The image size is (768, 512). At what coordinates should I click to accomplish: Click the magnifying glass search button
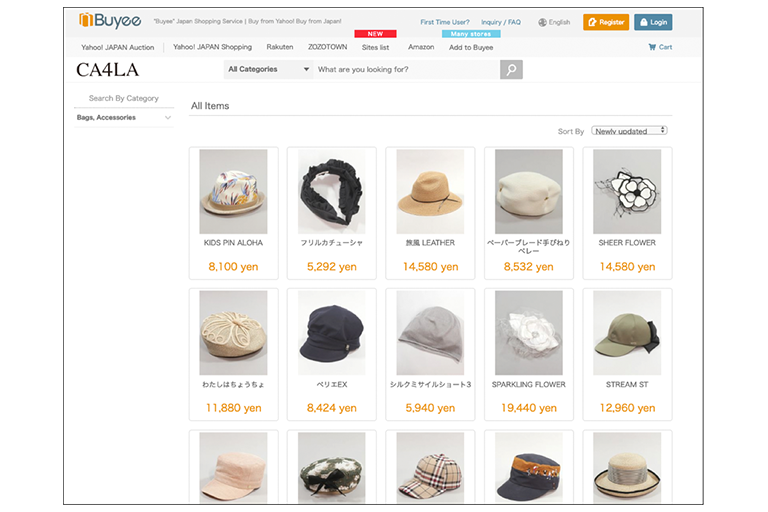point(511,70)
